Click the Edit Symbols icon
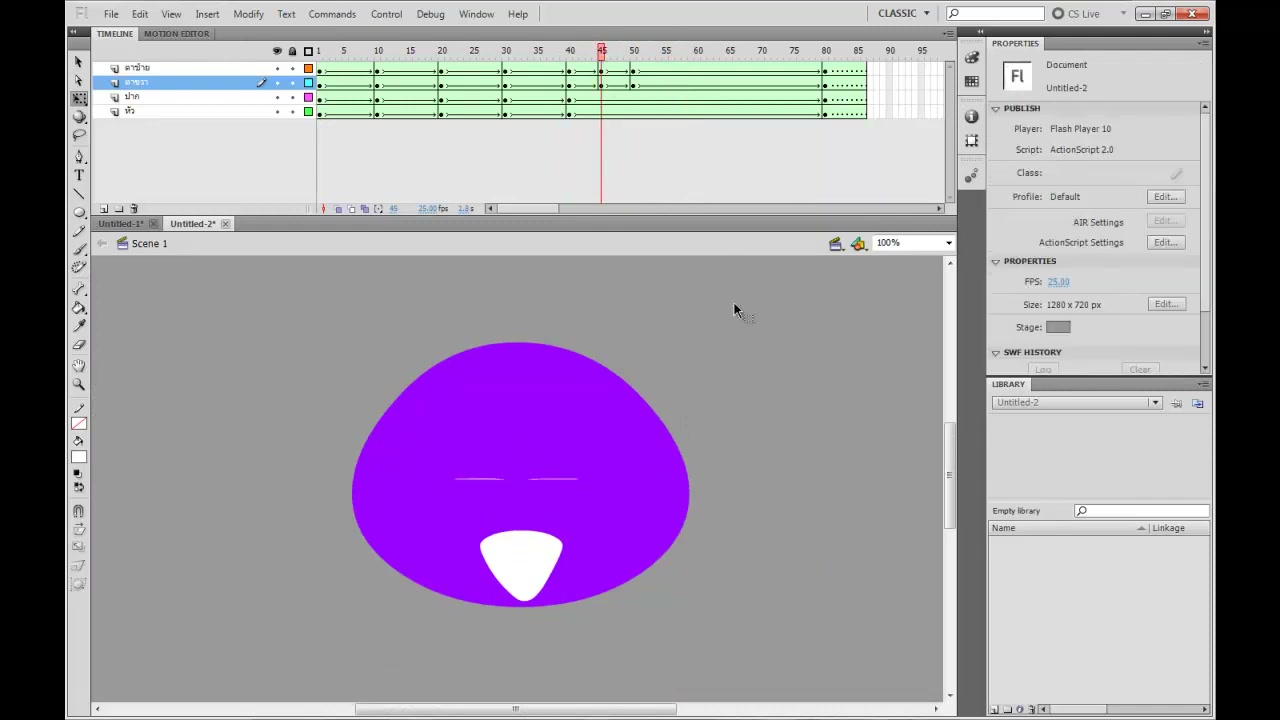 pyautogui.click(x=858, y=244)
